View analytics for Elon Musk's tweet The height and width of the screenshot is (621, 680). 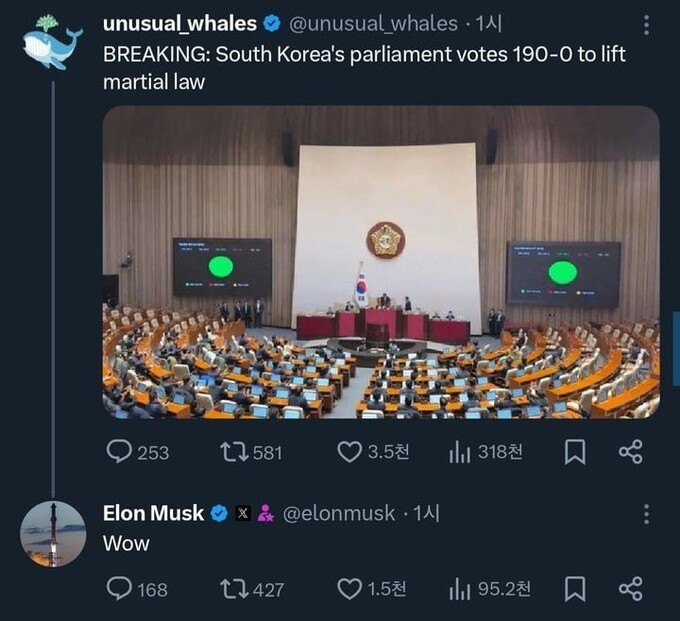tap(459, 589)
